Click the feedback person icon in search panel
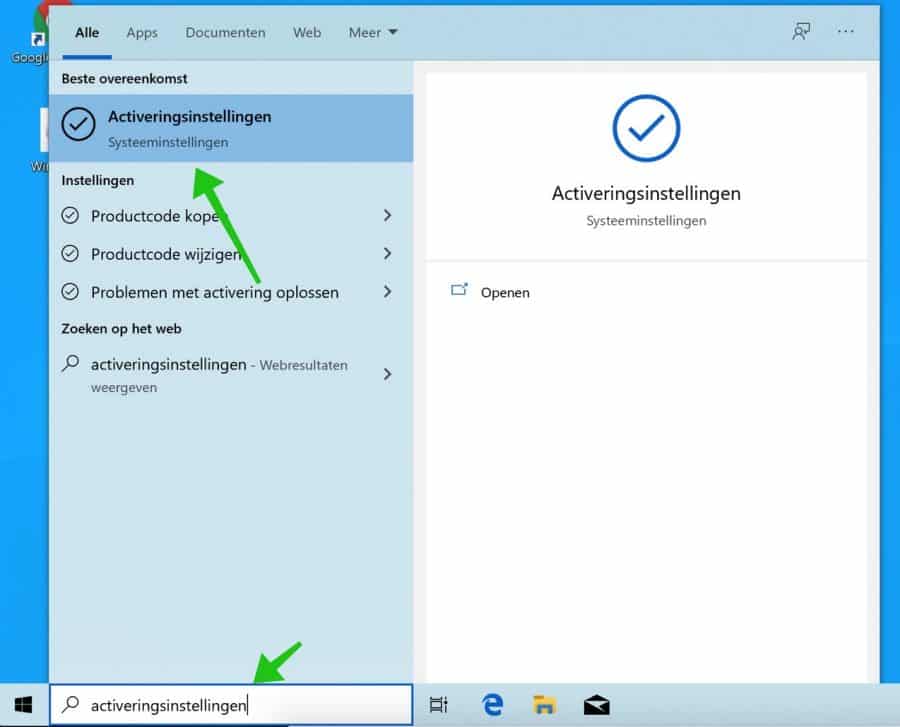 [x=801, y=31]
